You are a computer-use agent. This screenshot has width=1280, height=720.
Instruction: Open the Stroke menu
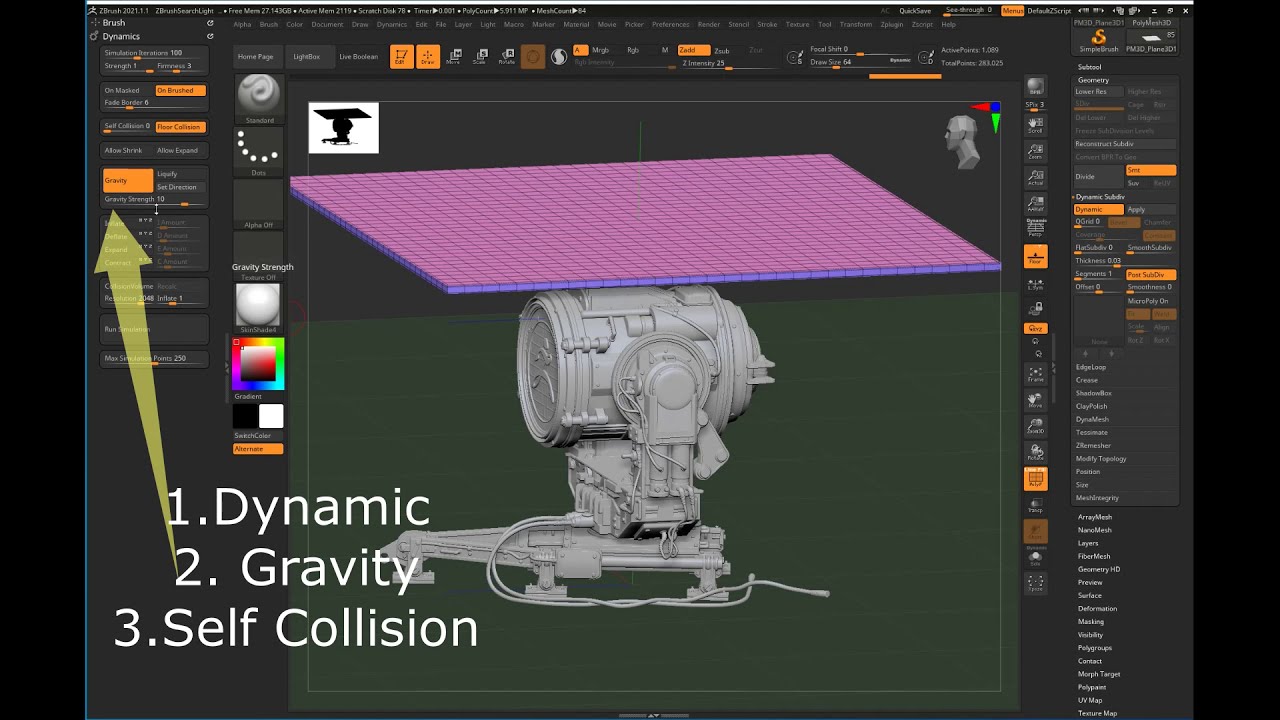(x=767, y=24)
